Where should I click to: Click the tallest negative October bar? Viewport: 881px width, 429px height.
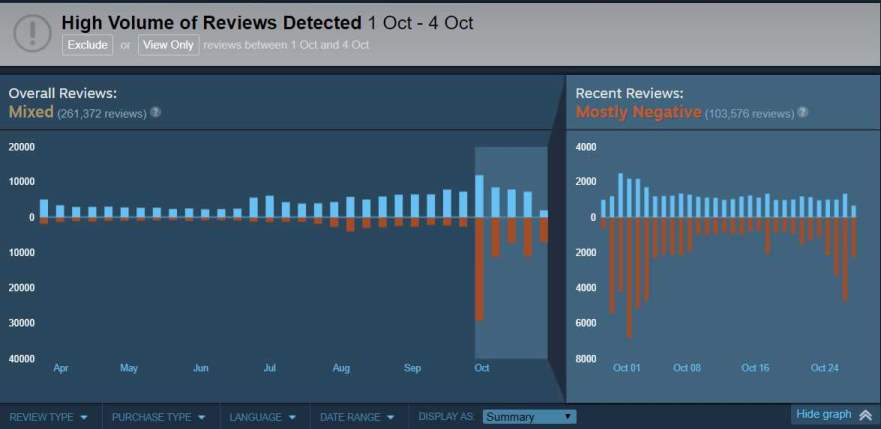point(480,268)
